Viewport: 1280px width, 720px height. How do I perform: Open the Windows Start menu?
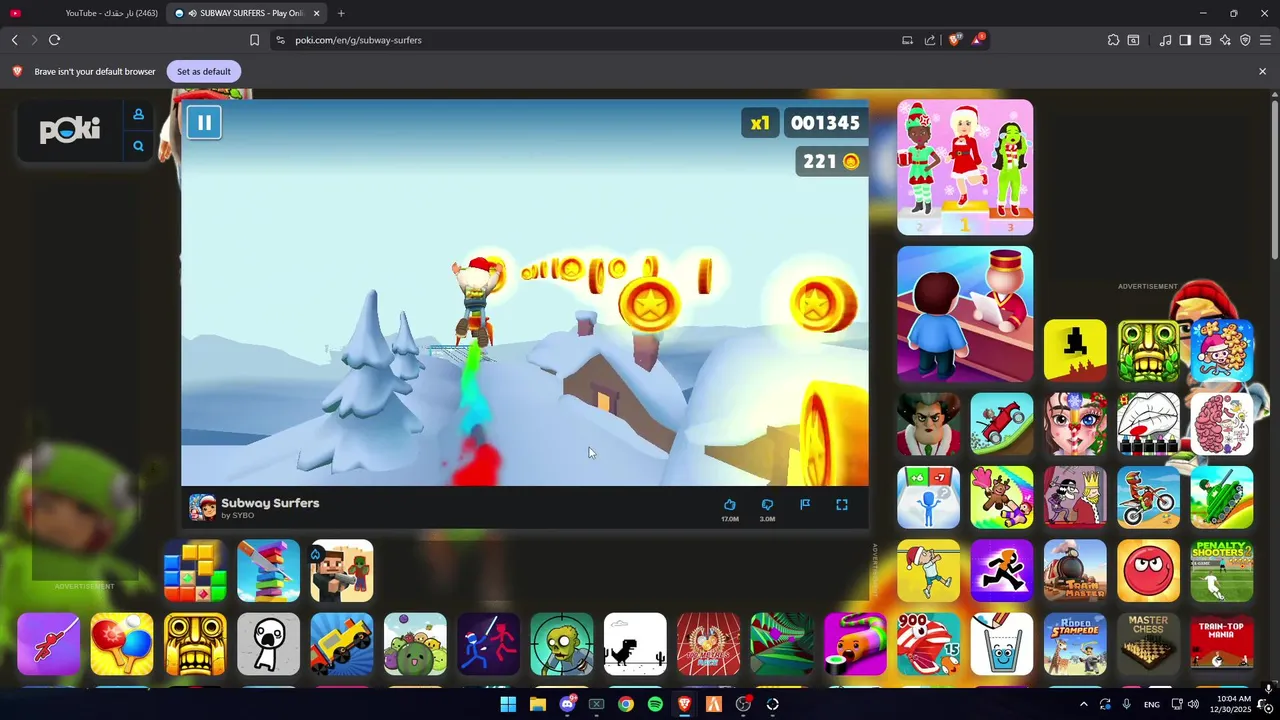point(508,704)
